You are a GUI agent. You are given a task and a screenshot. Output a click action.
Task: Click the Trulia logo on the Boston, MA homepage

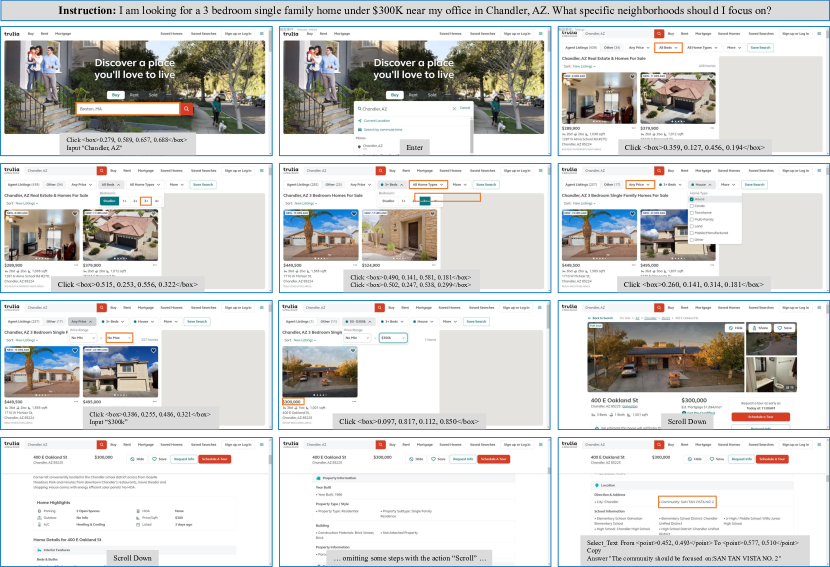[x=12, y=33]
